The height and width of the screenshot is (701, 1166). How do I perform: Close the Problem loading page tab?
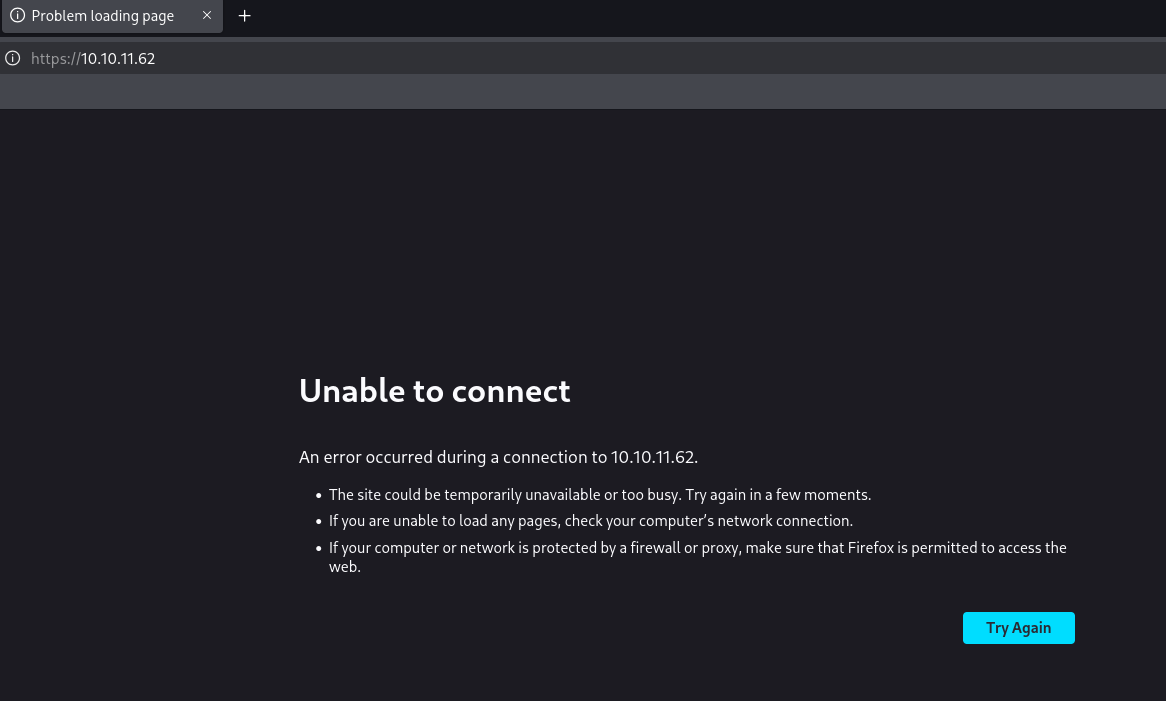(x=207, y=16)
